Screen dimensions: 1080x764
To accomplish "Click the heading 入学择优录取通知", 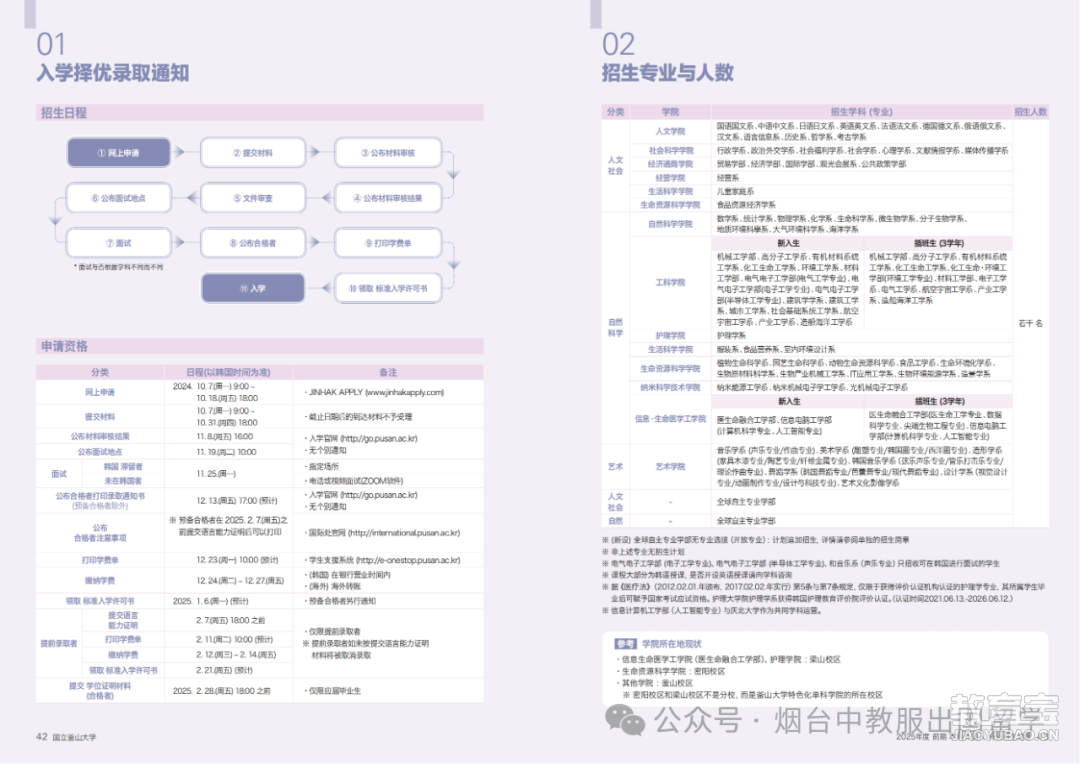I will [x=113, y=73].
